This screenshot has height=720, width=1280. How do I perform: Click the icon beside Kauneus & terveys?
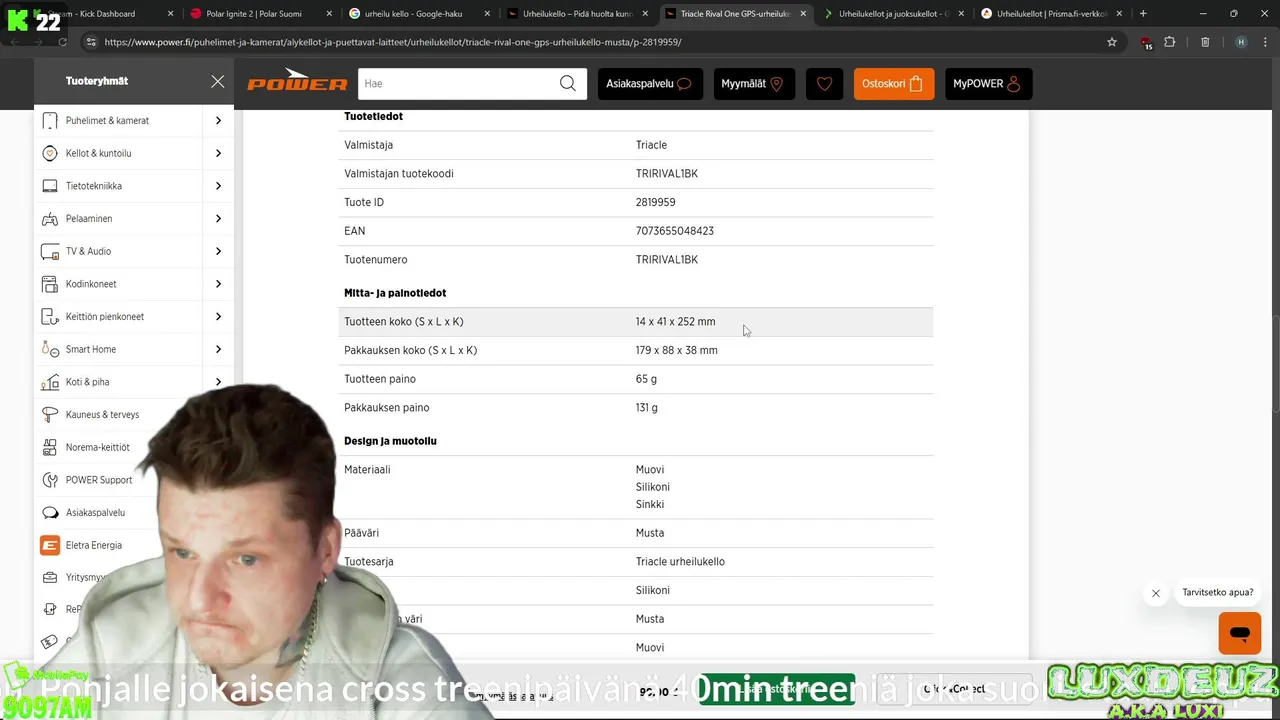pyautogui.click(x=50, y=415)
